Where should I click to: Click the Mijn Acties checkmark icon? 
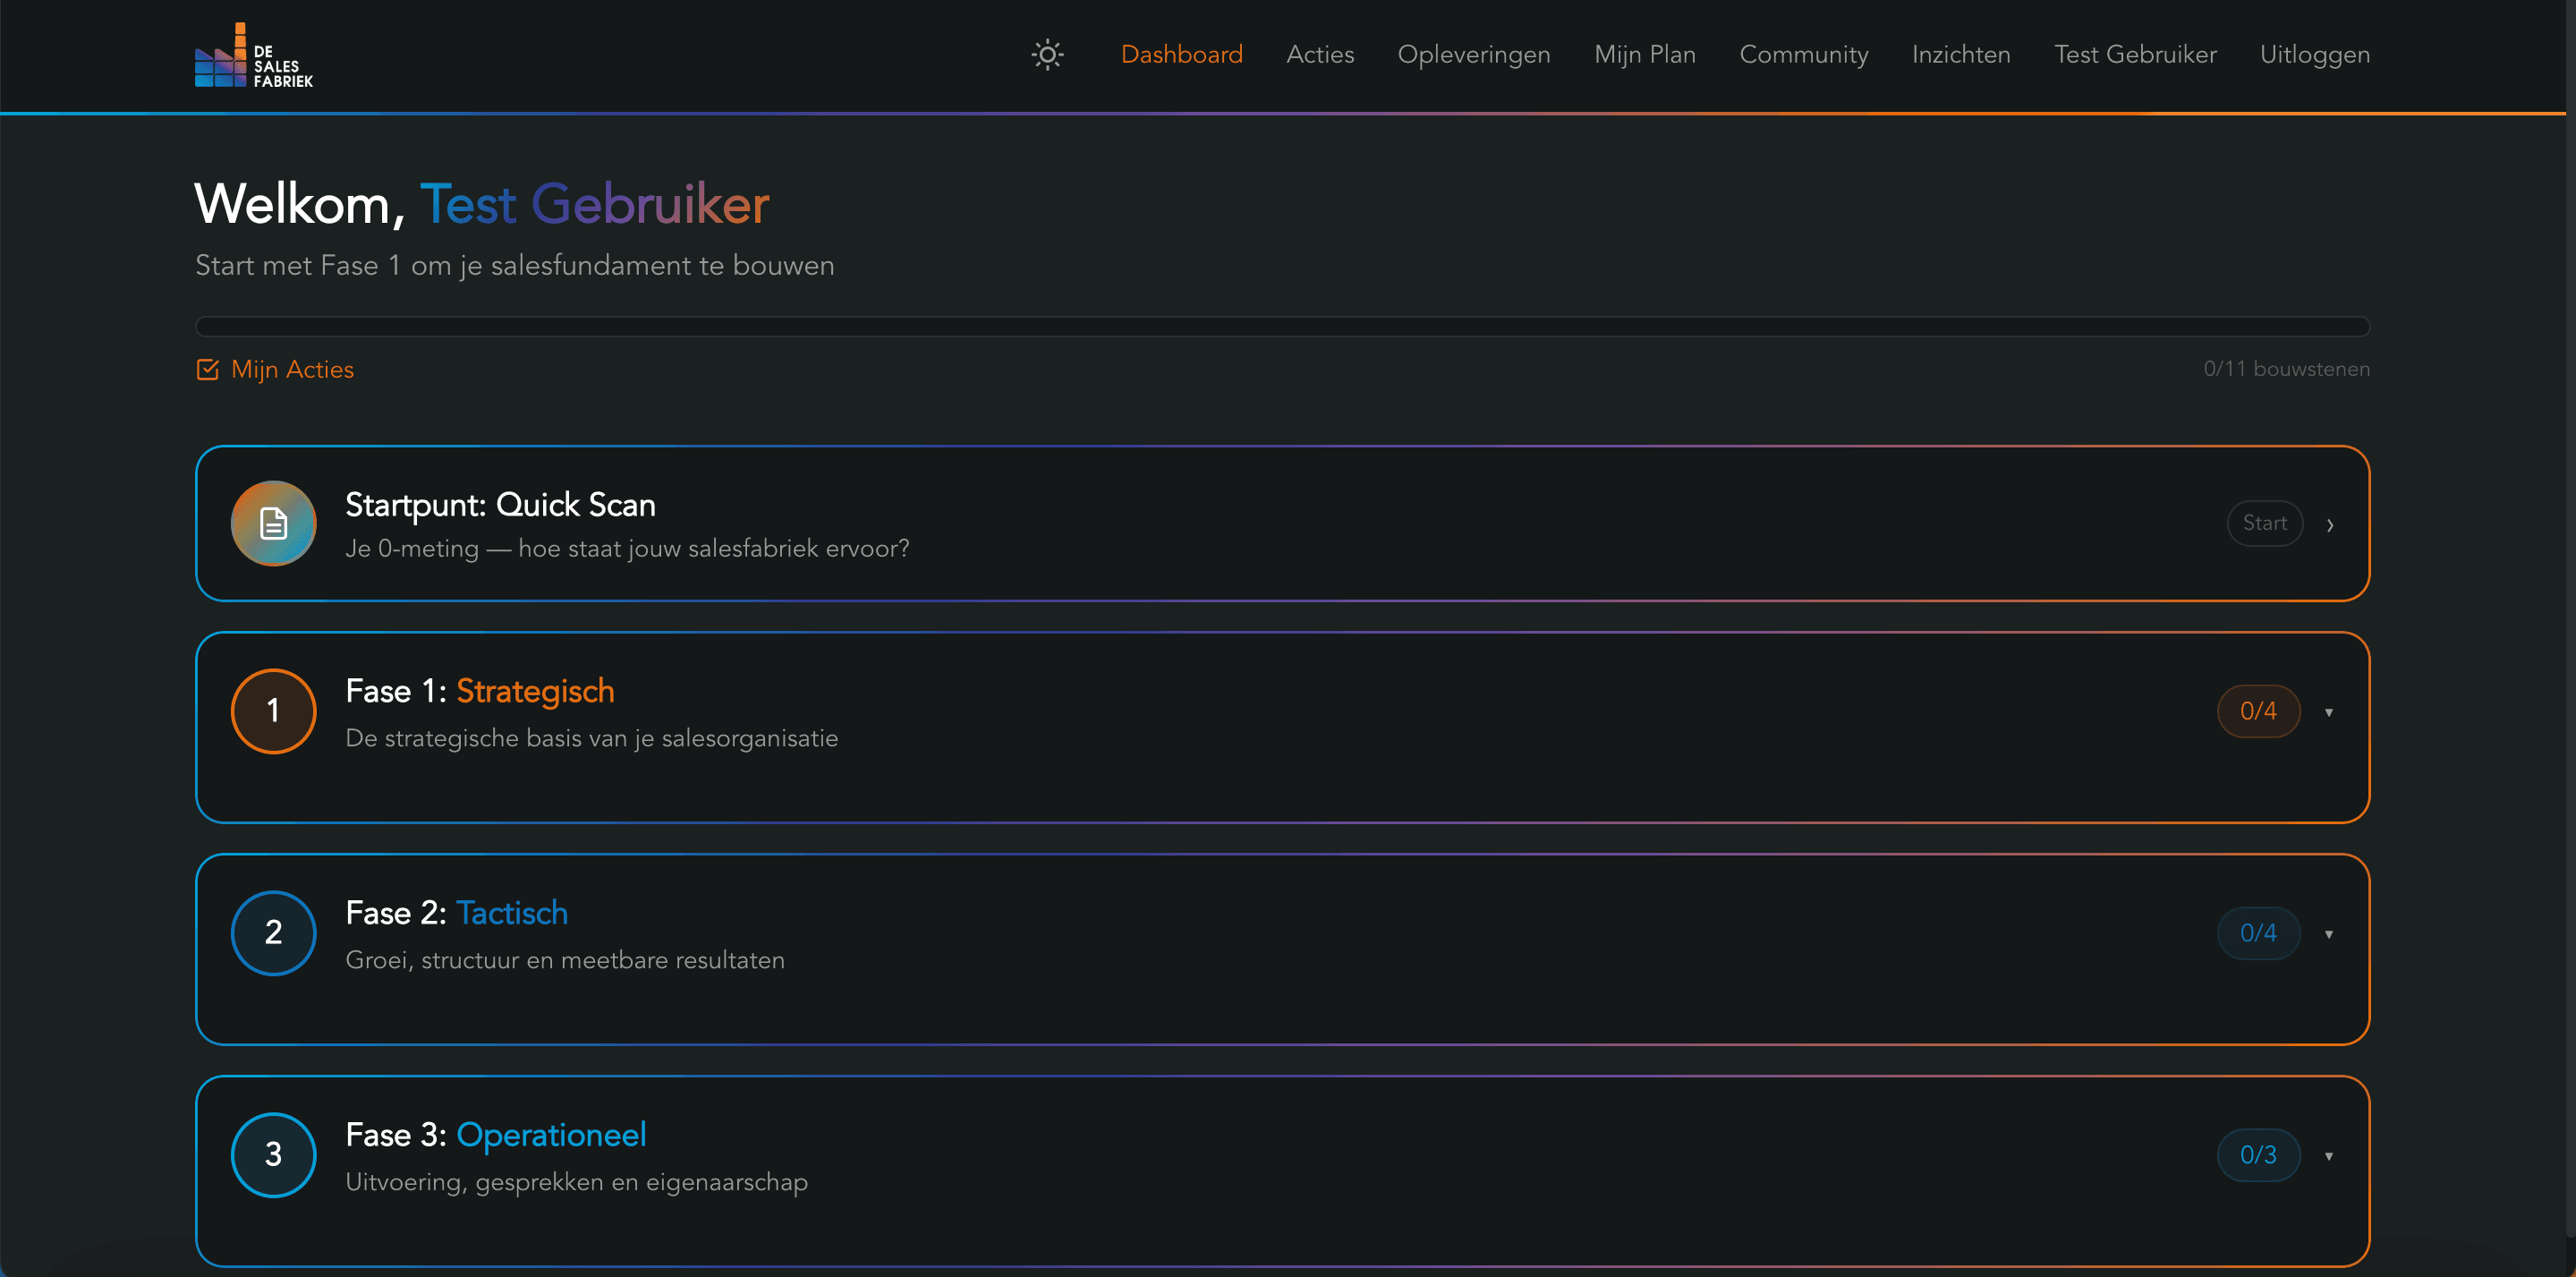(206, 369)
